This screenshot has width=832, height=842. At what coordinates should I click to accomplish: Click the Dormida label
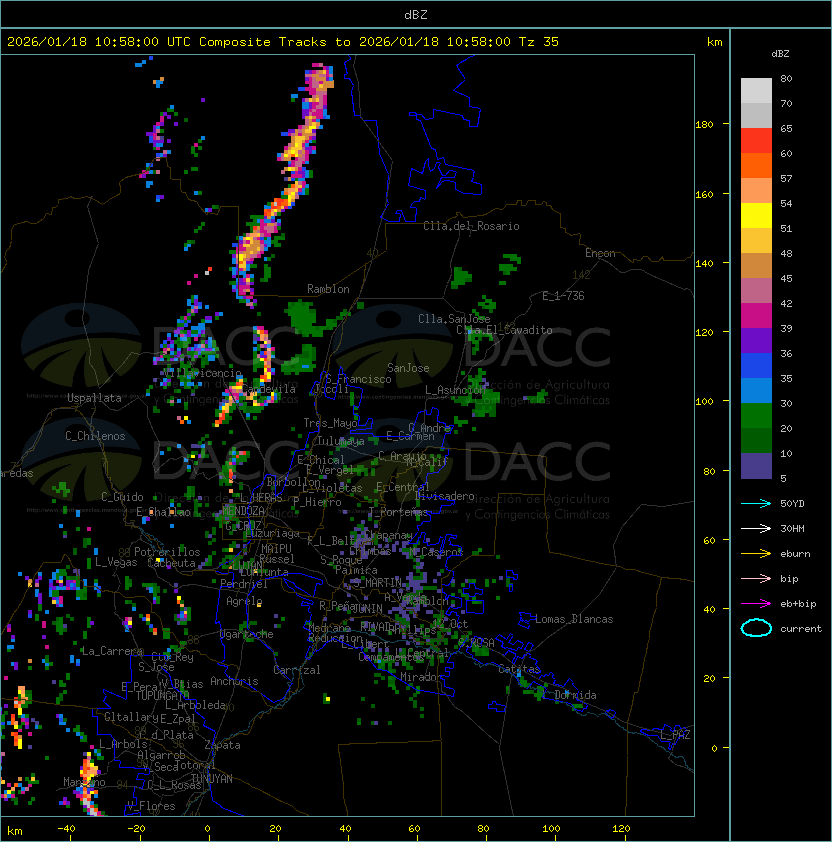point(575,695)
